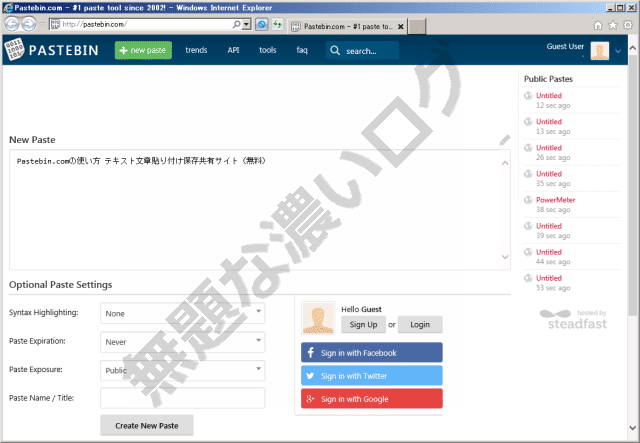
Task: Click the text area scroll down arrow
Action: point(505,257)
